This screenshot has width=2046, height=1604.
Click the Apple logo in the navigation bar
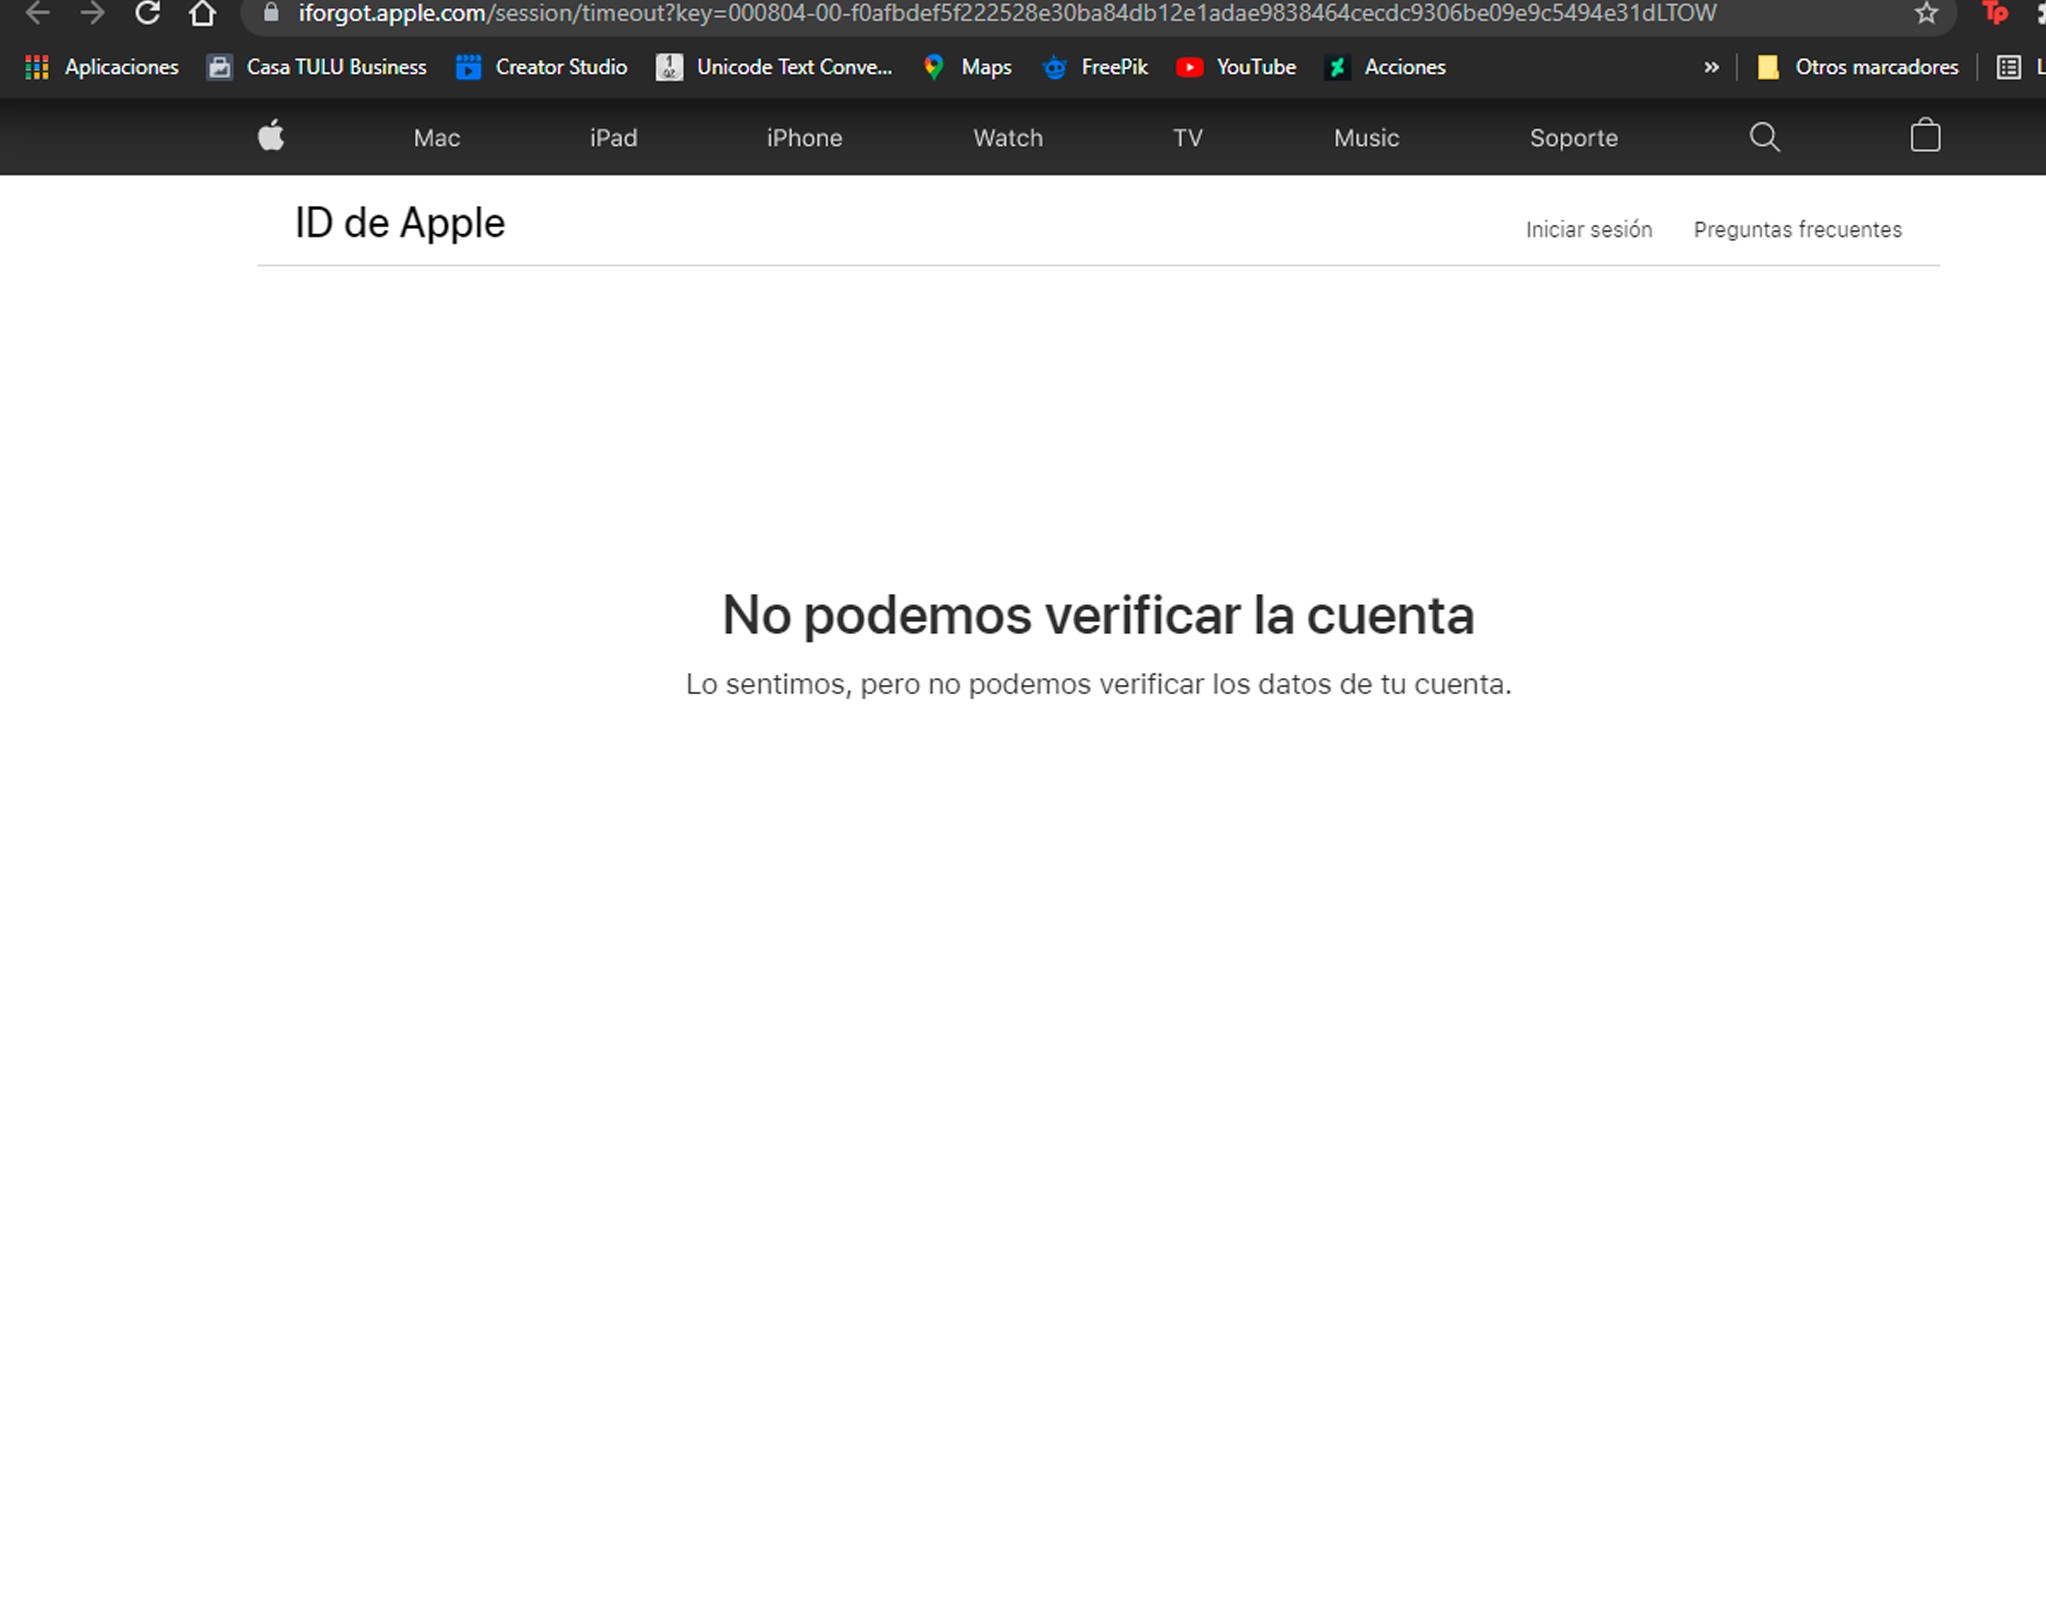click(271, 136)
